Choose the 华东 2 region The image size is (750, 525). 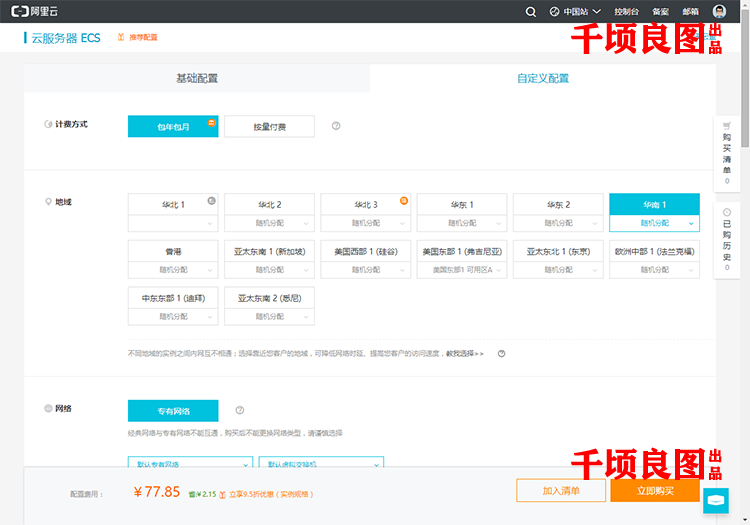point(558,204)
